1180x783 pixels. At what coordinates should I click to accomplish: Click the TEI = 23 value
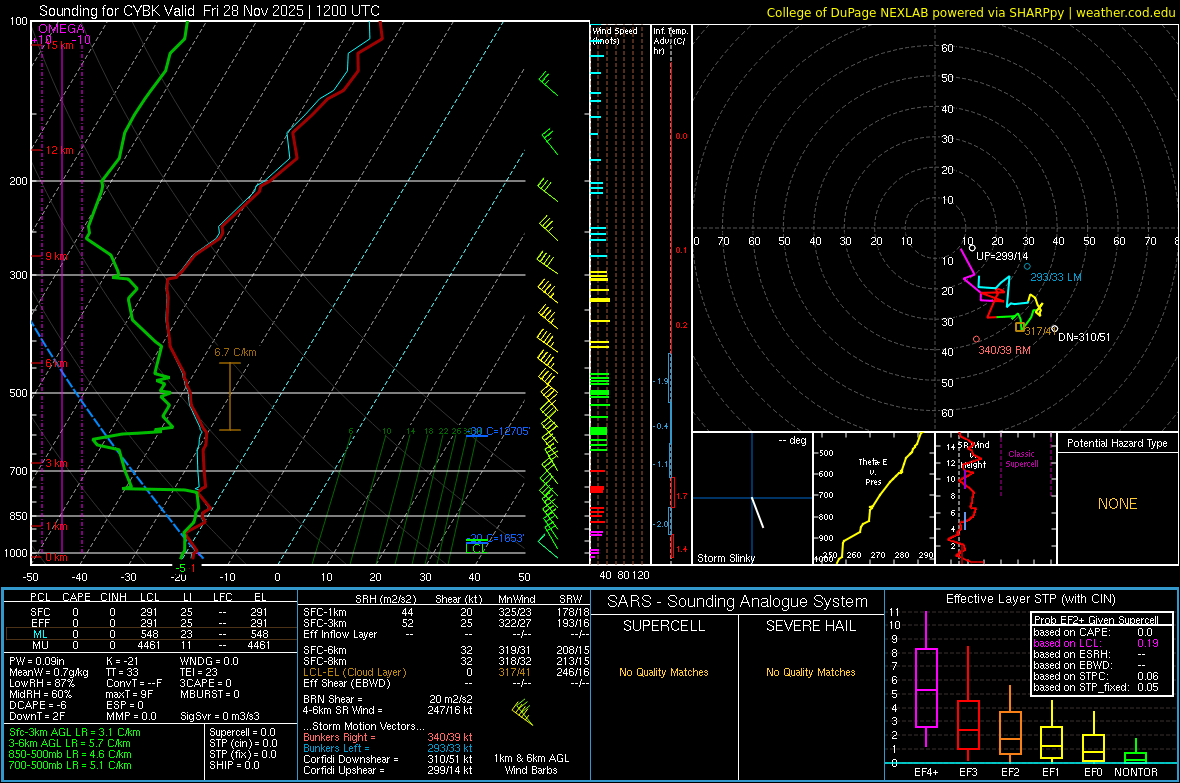click(x=199, y=672)
